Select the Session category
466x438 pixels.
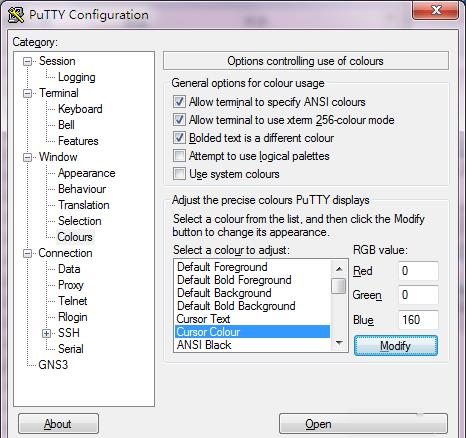(x=57, y=61)
